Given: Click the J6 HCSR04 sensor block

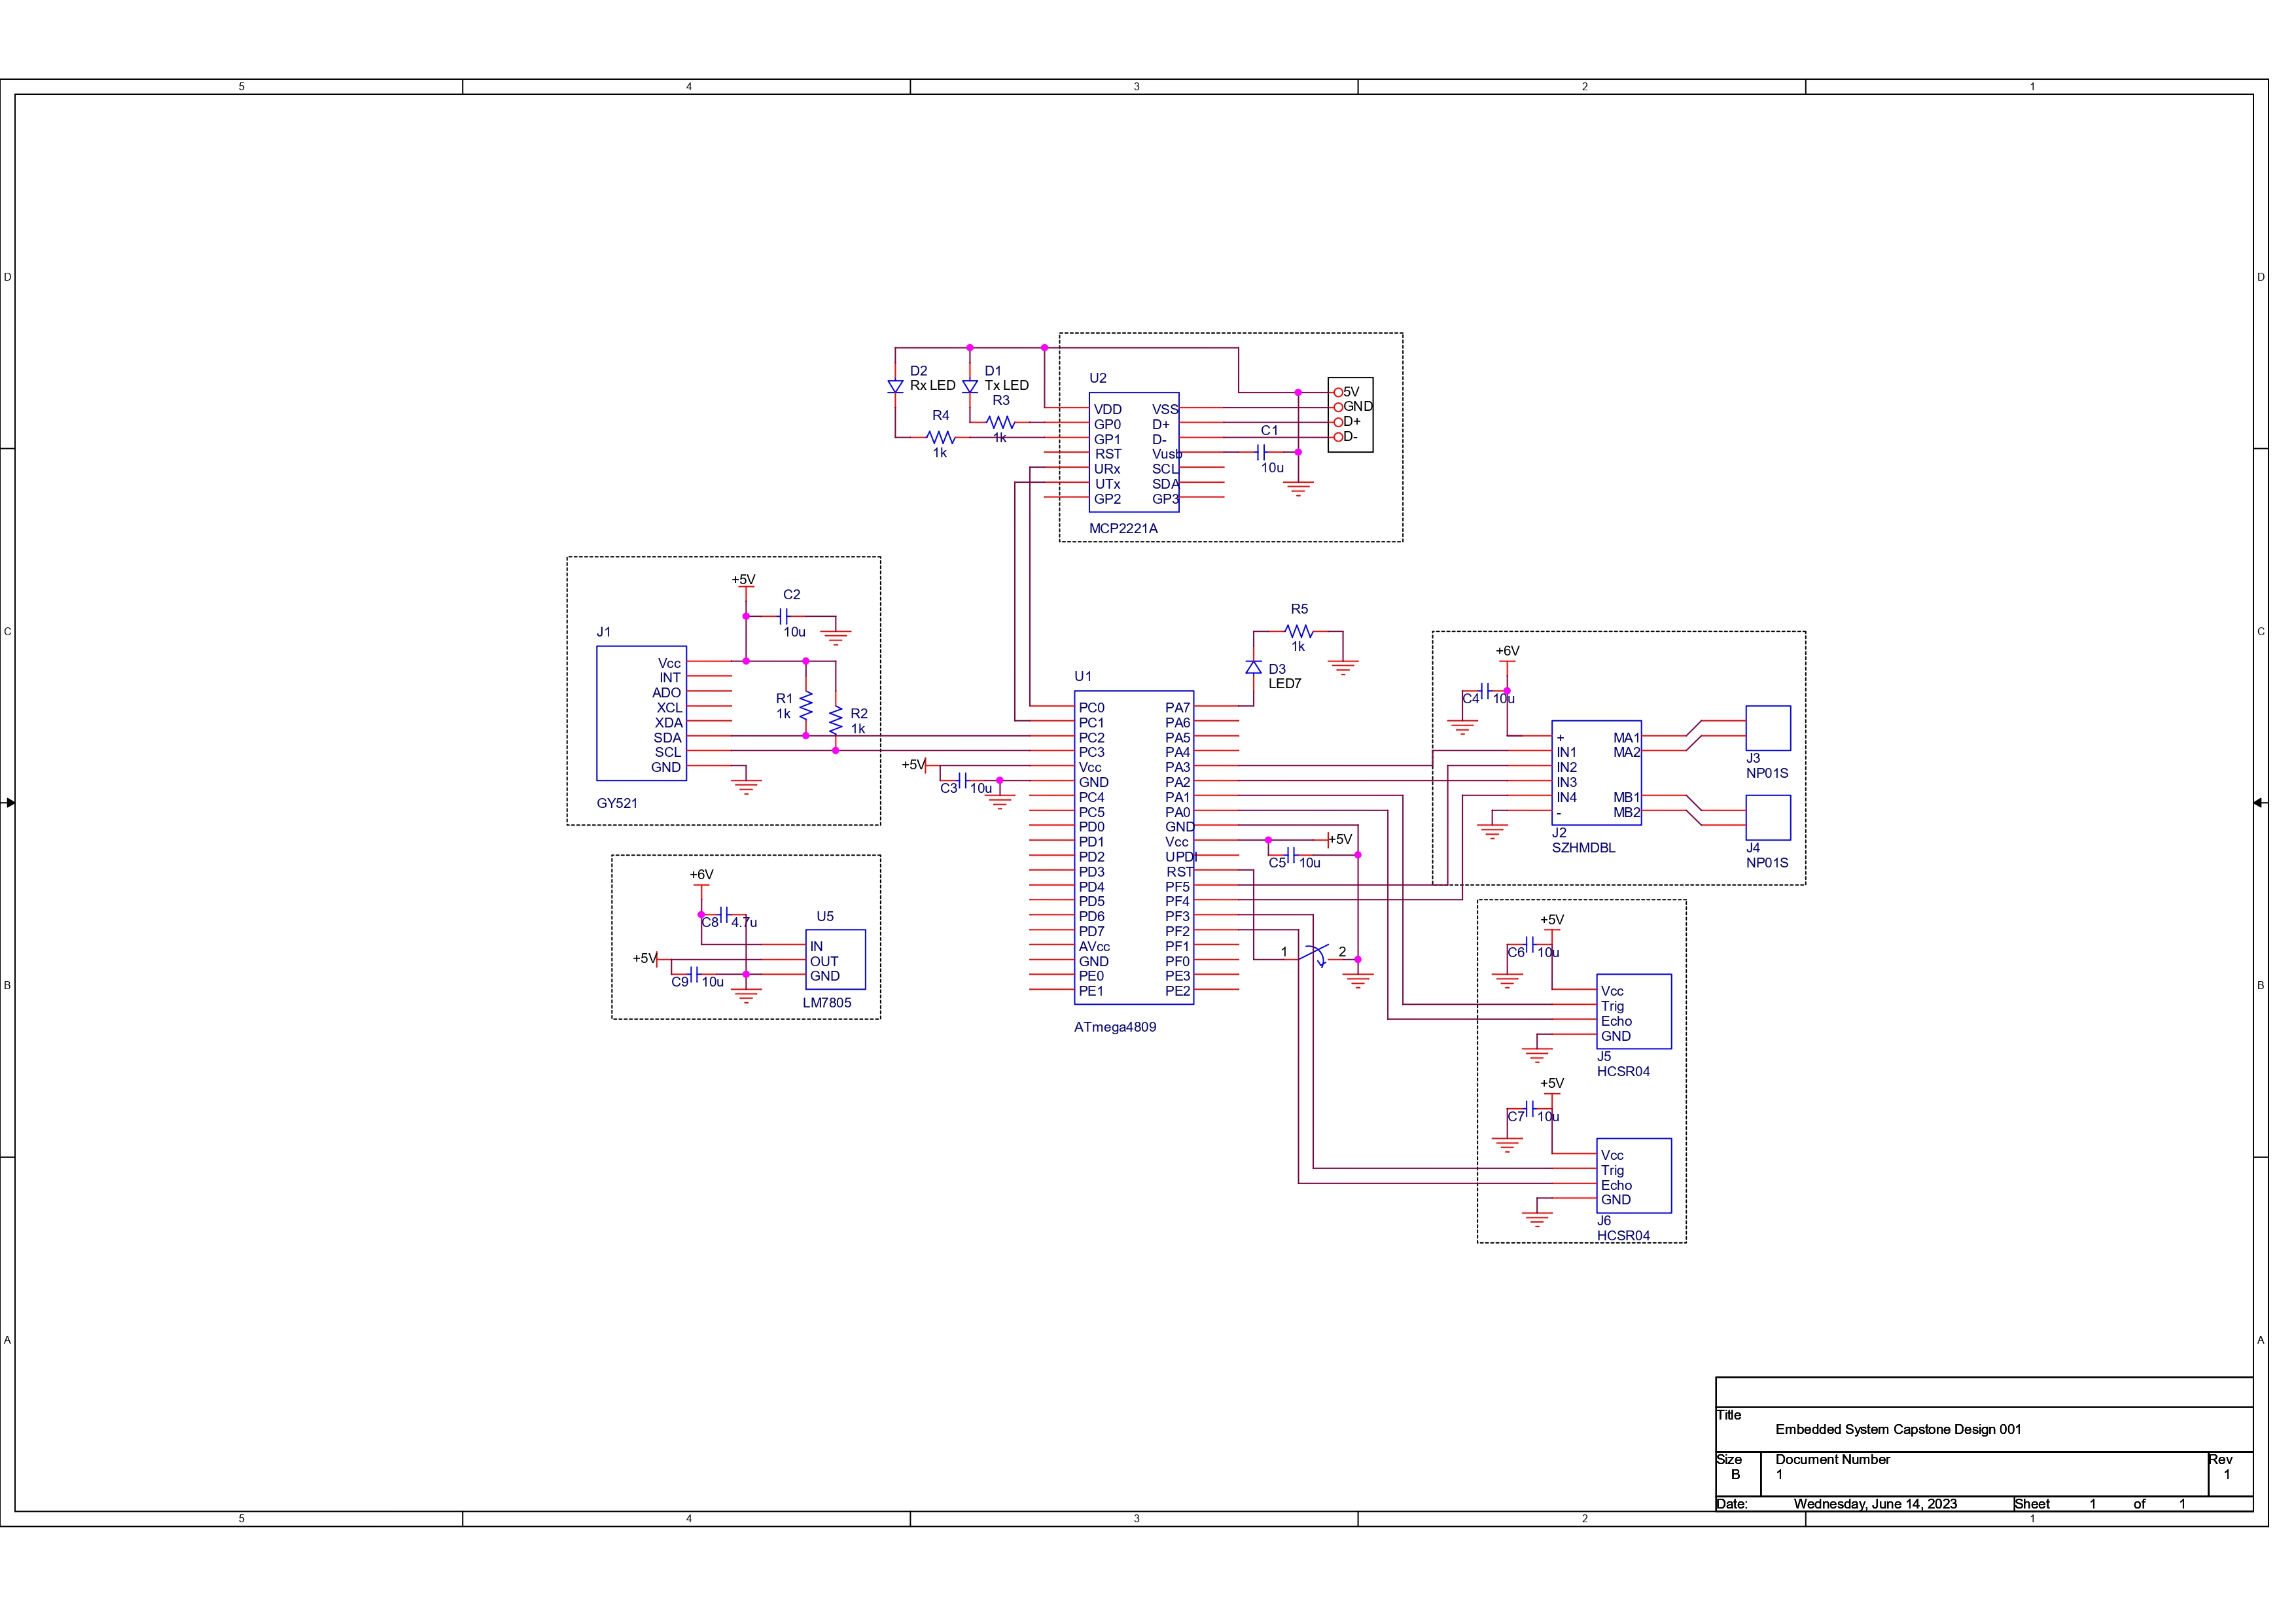Looking at the screenshot, I should pyautogui.click(x=1634, y=1176).
